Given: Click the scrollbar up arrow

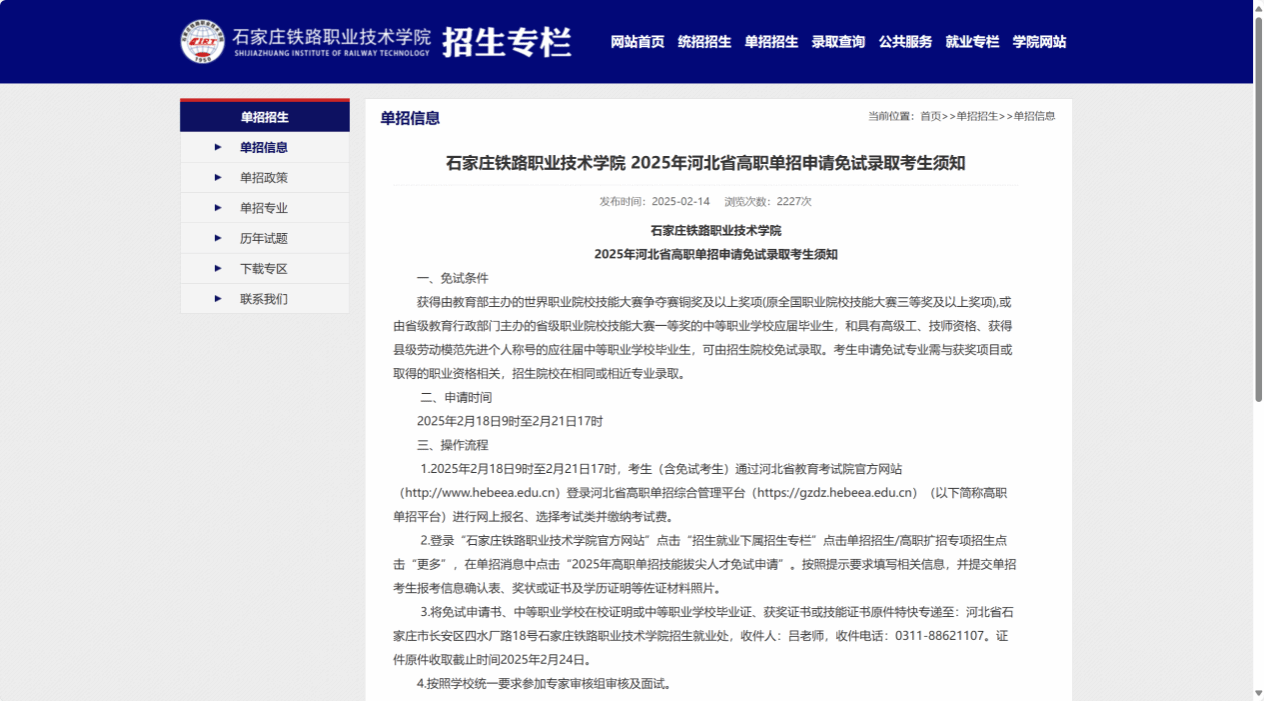Looking at the screenshot, I should click(x=1258, y=7).
